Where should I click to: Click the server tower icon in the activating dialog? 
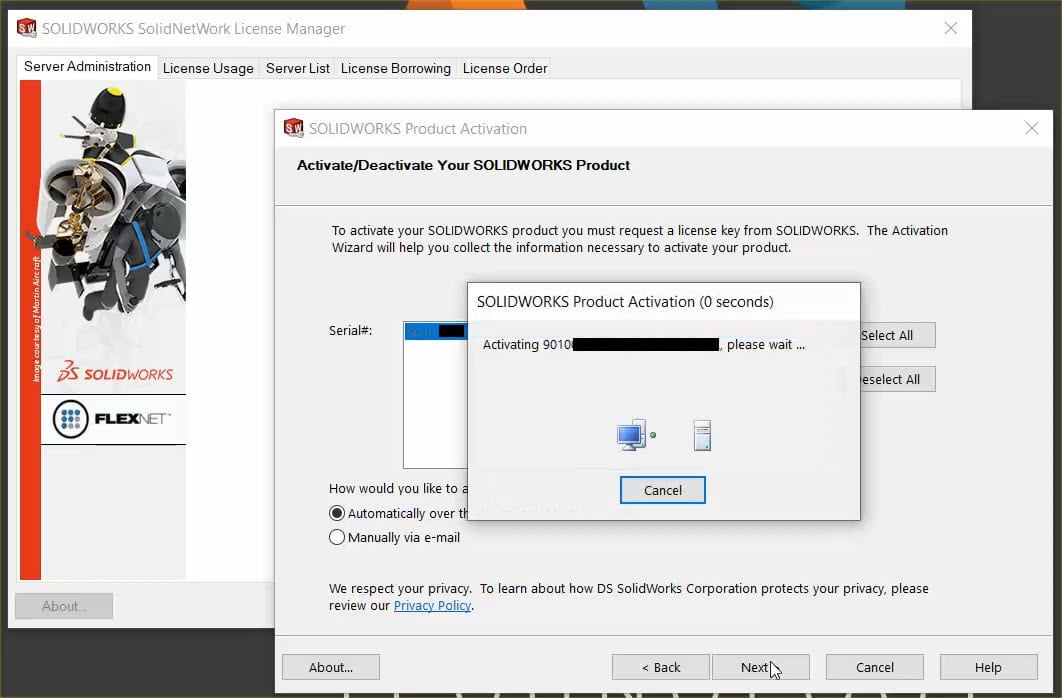pyautogui.click(x=702, y=435)
